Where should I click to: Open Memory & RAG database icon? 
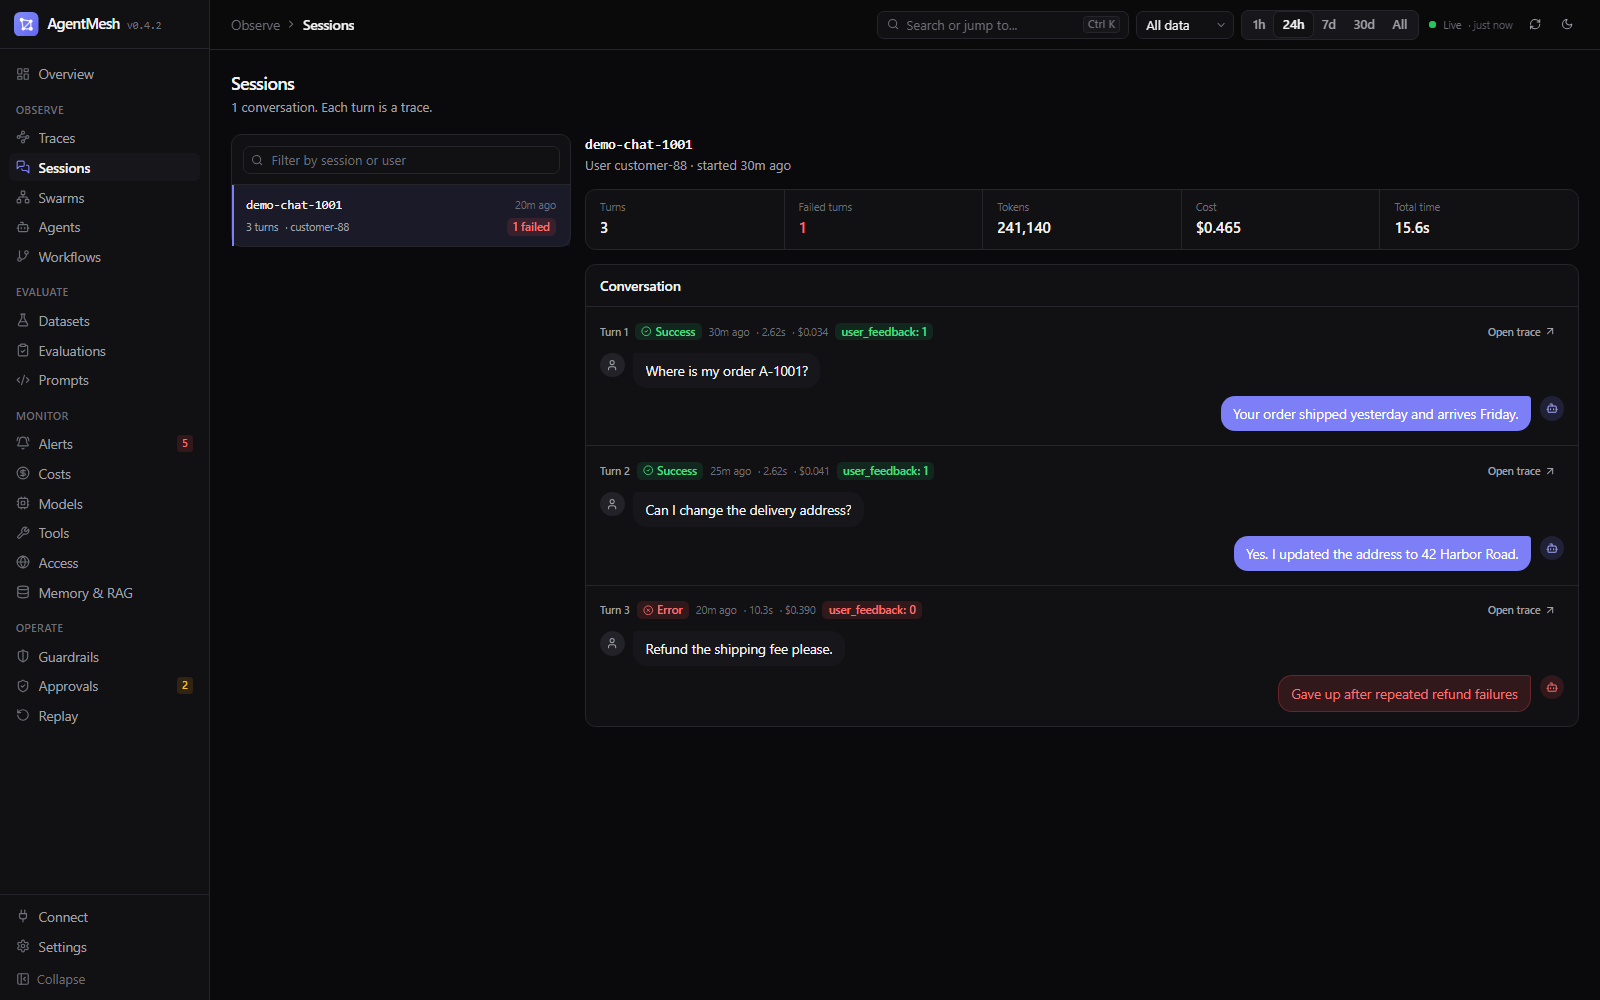click(x=23, y=593)
